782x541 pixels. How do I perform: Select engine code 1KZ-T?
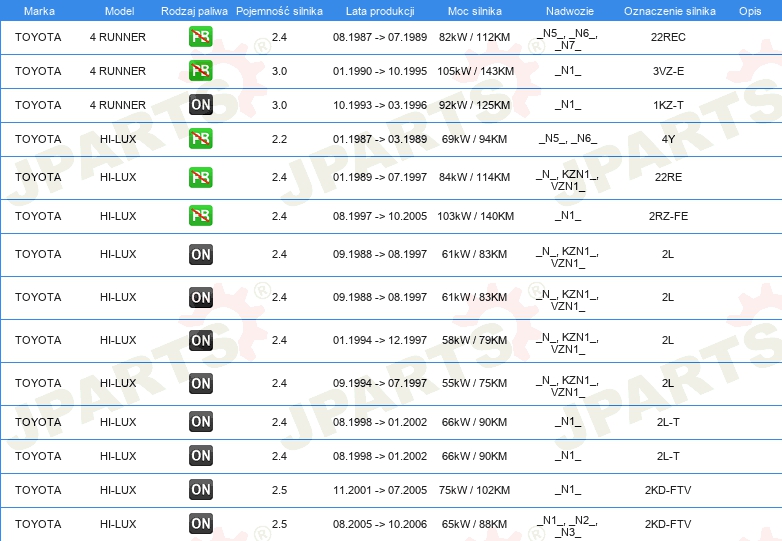point(668,105)
